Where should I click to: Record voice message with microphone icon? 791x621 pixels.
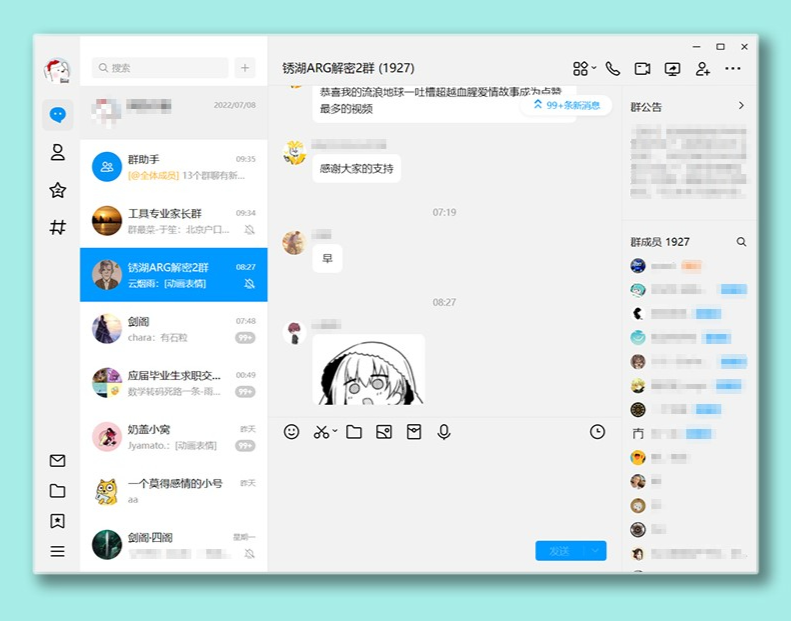pos(444,432)
